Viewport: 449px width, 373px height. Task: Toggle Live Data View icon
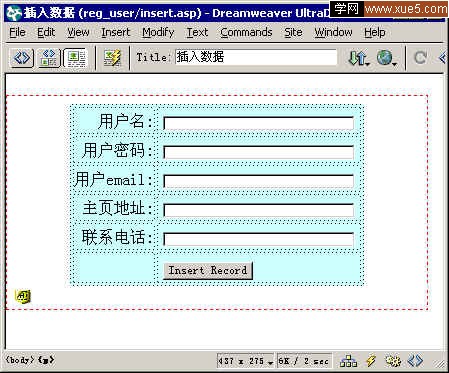coord(112,58)
